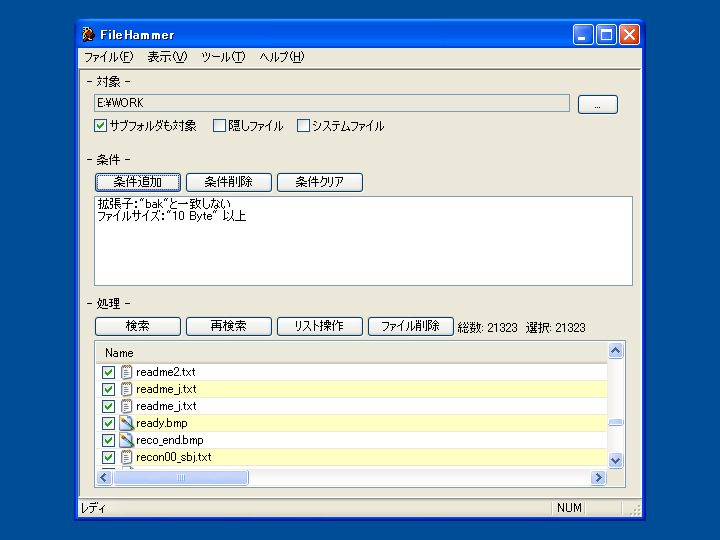Image resolution: width=720 pixels, height=540 pixels.
Task: Select the ファイルサイズ 10 Byte condition line
Action: click(x=172, y=216)
